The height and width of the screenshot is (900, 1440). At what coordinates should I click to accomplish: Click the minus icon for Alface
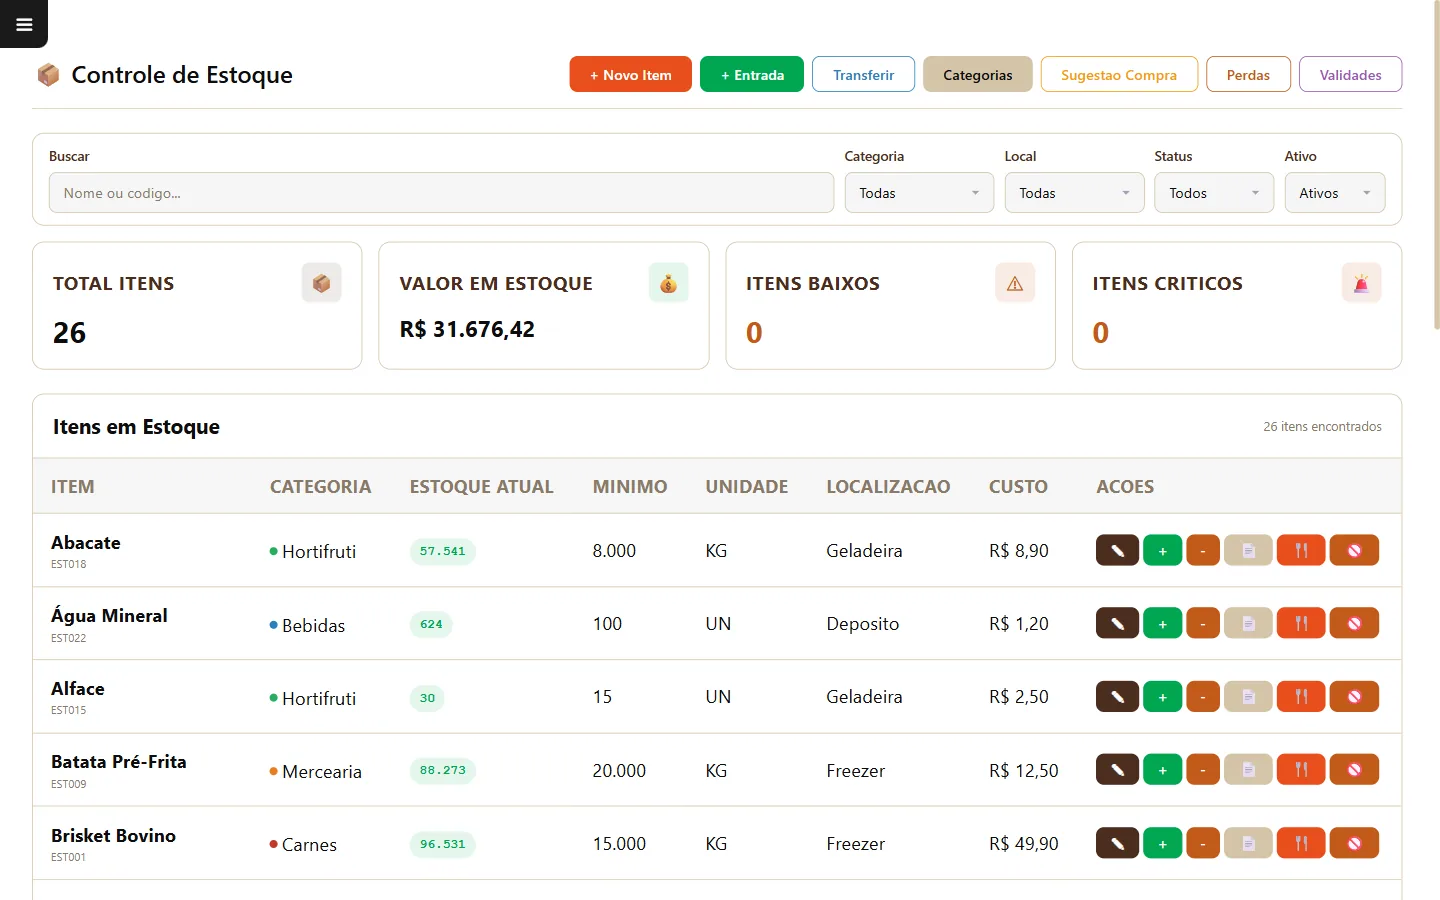(x=1203, y=696)
